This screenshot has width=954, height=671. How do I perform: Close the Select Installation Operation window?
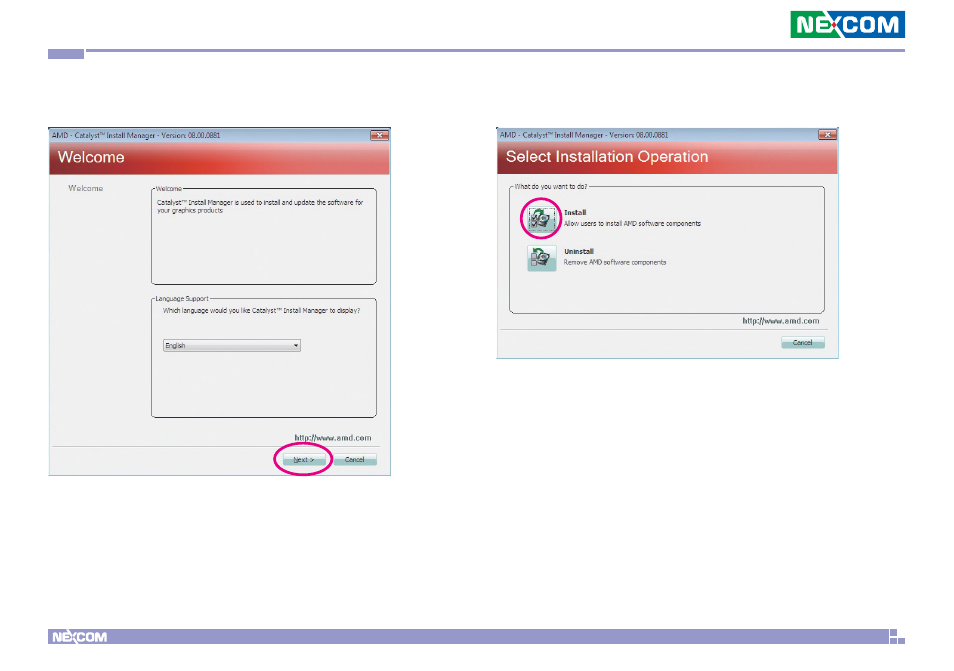coord(827,134)
